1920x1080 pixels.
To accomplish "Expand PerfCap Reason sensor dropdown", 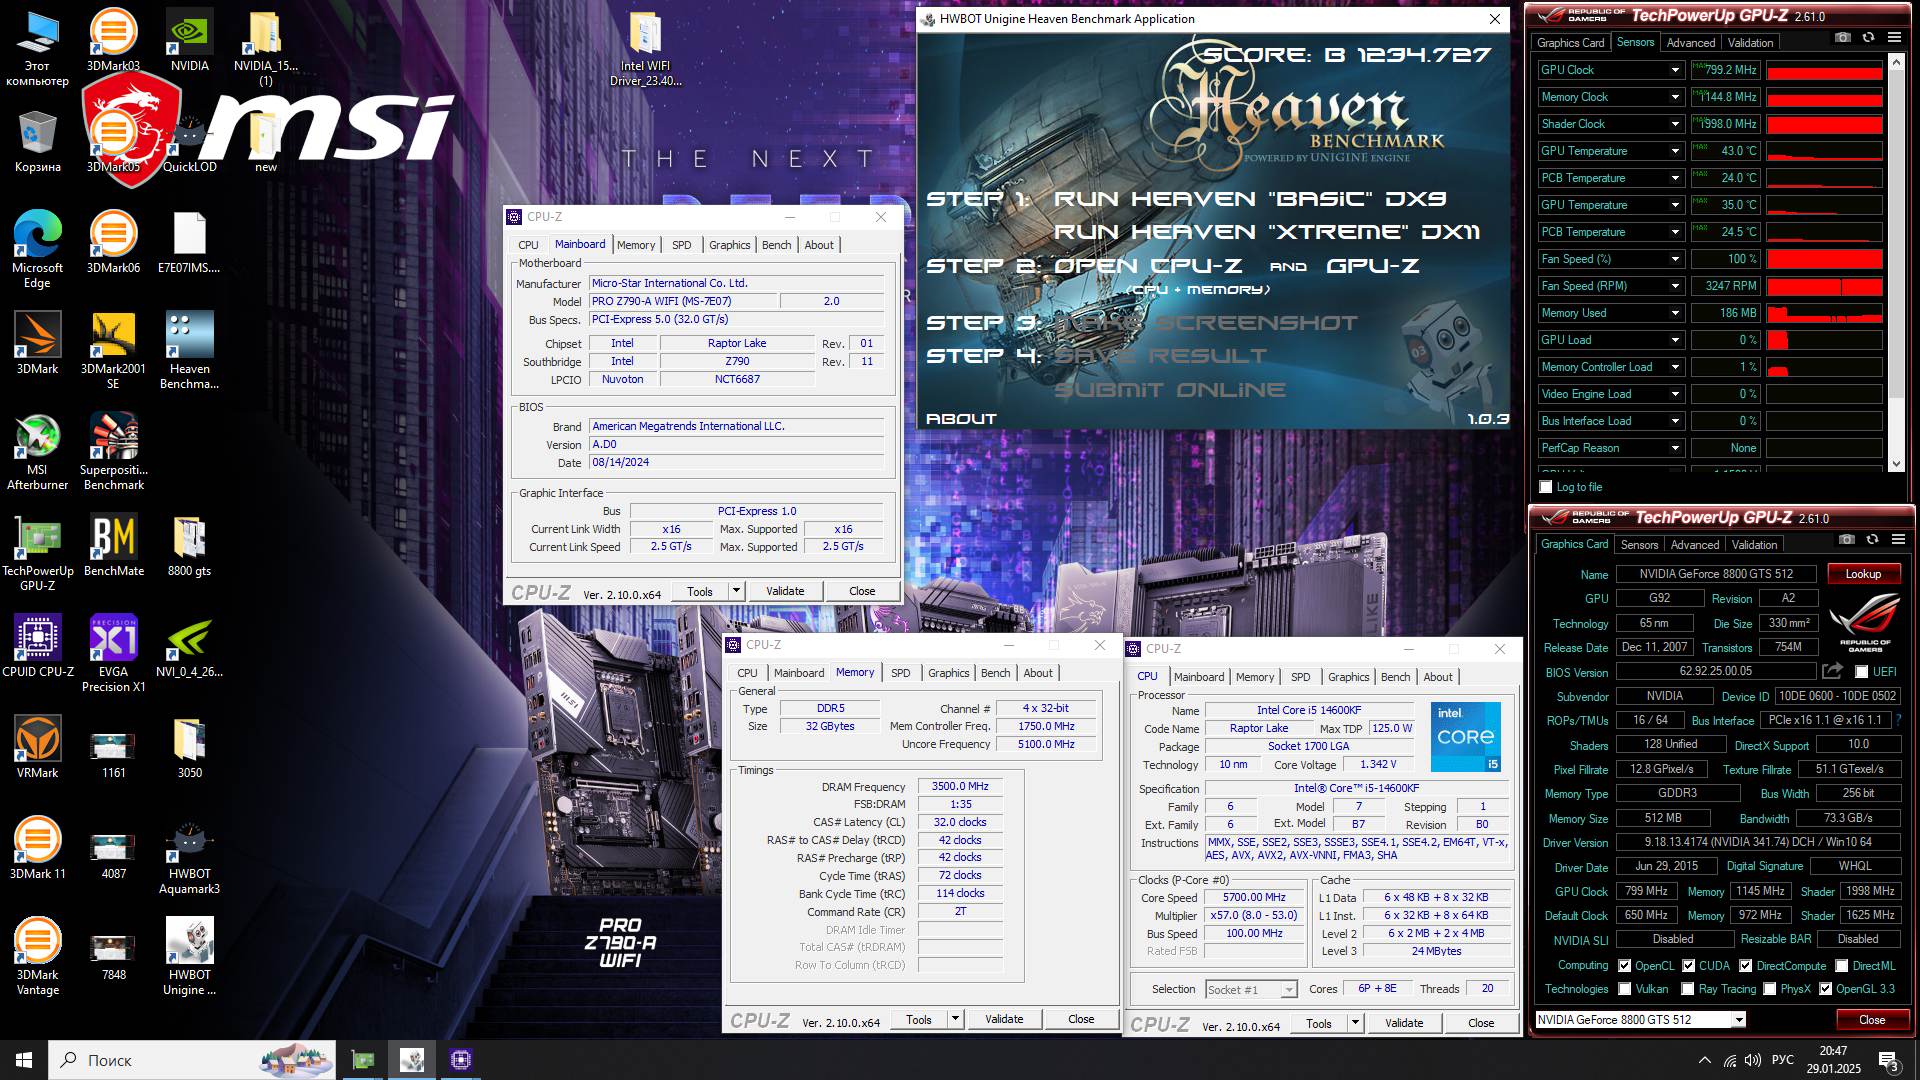I will (1675, 448).
